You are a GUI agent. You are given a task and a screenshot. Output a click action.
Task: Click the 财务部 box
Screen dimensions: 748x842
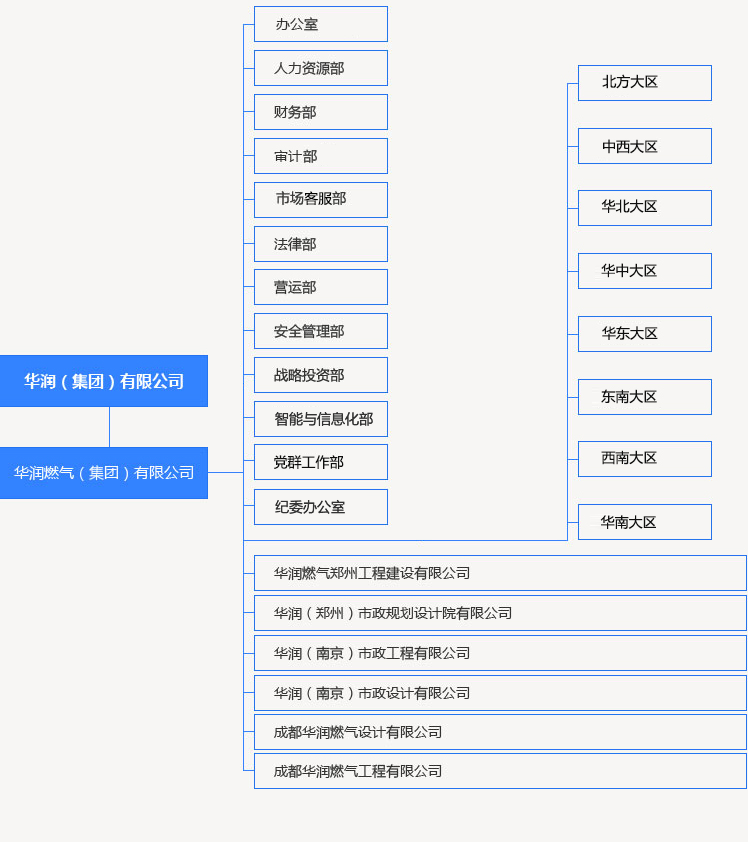321,112
